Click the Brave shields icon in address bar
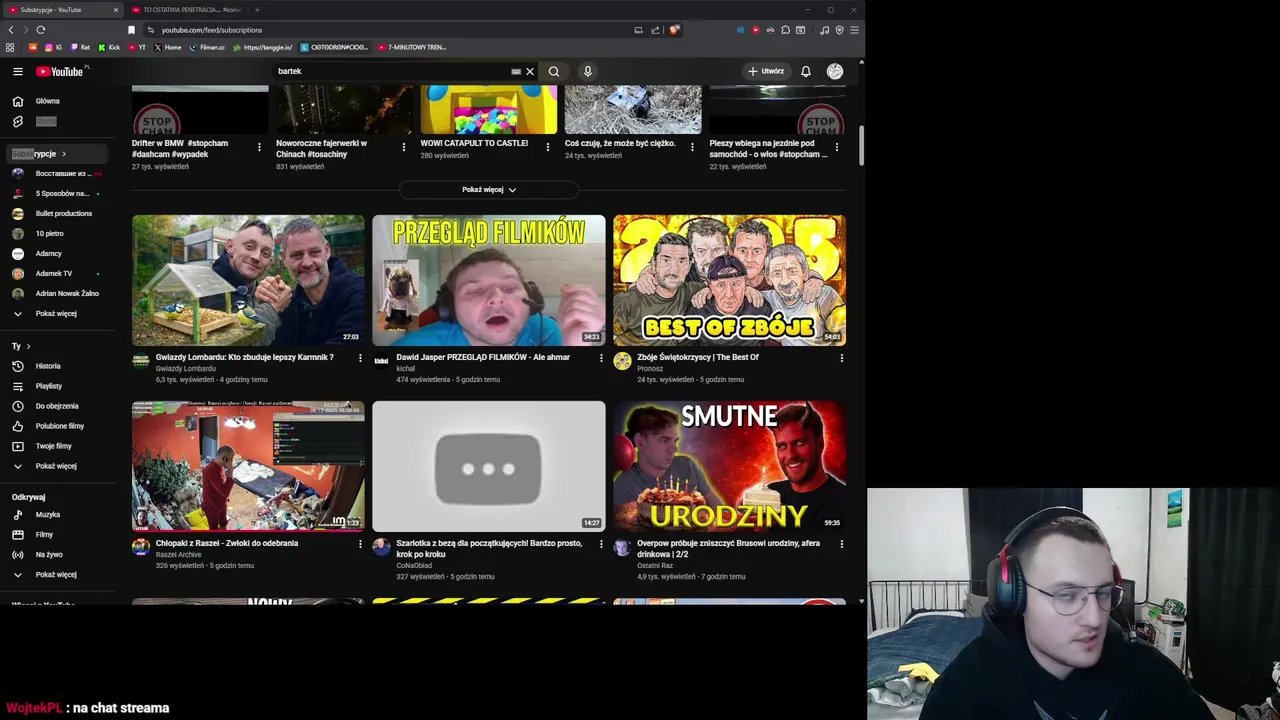 pos(674,30)
